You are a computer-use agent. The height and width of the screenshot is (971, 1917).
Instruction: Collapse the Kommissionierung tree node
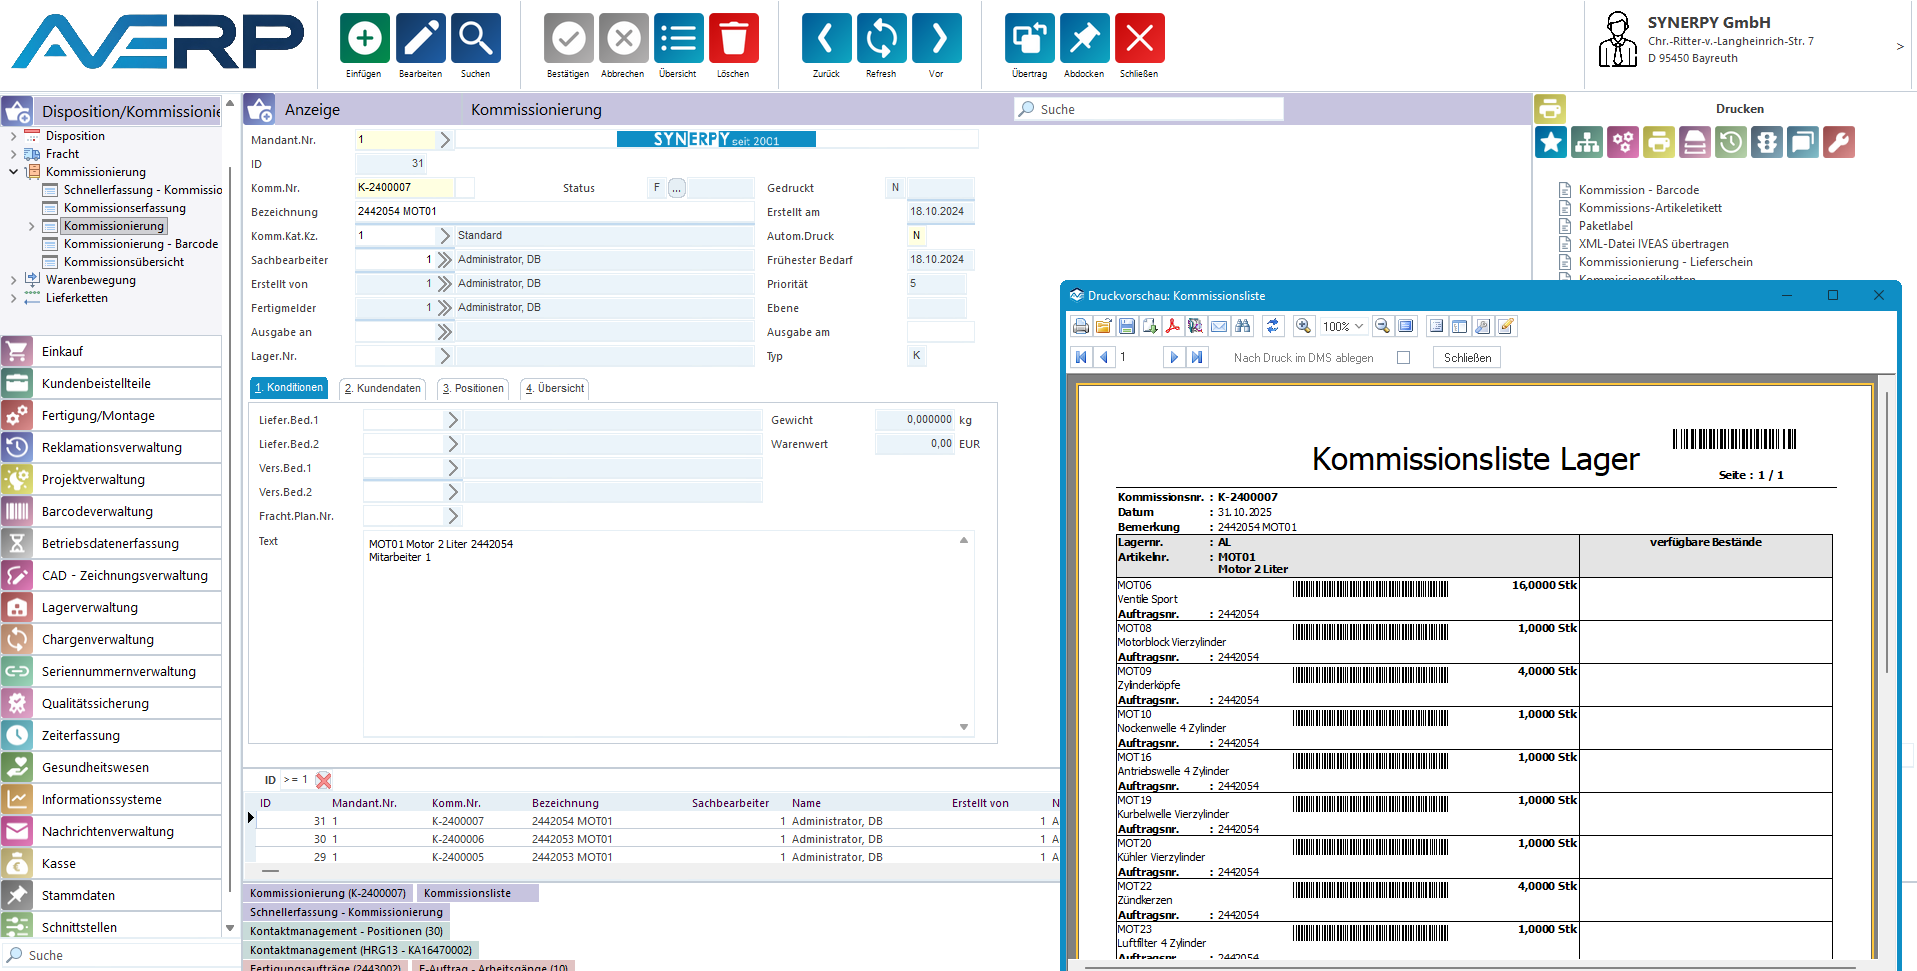tap(13, 172)
